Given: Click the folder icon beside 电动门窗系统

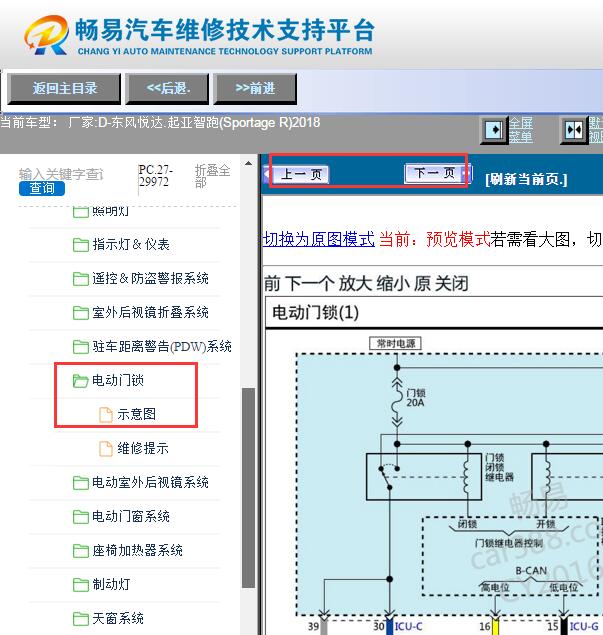Looking at the screenshot, I should point(81,517).
